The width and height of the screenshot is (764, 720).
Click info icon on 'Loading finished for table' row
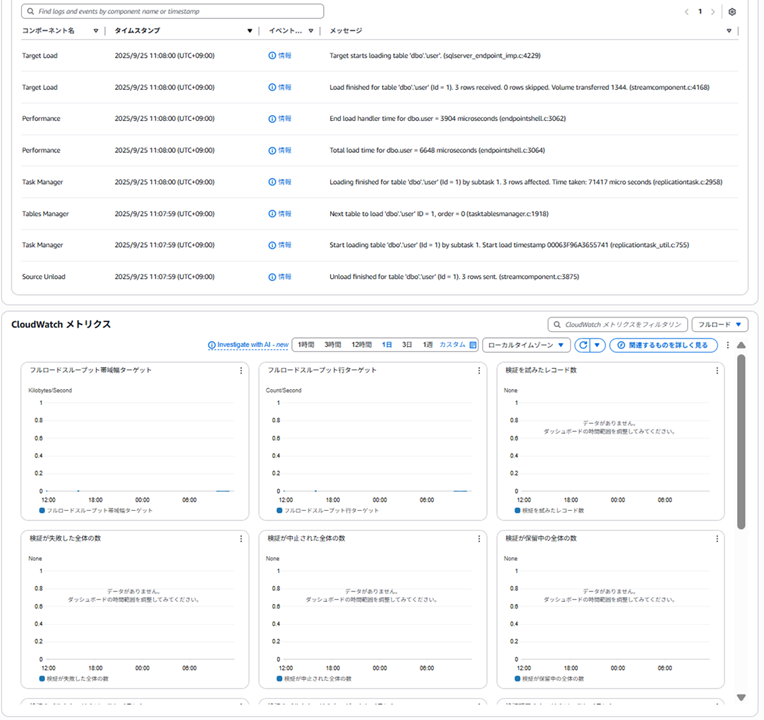coord(272,182)
